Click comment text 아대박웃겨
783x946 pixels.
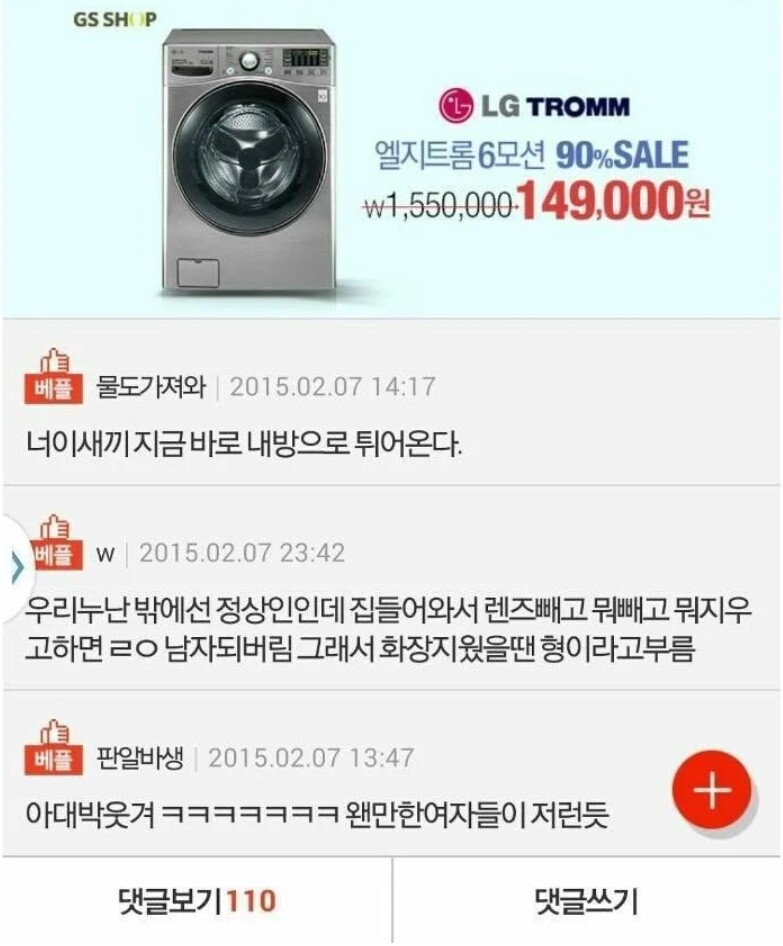point(317,814)
